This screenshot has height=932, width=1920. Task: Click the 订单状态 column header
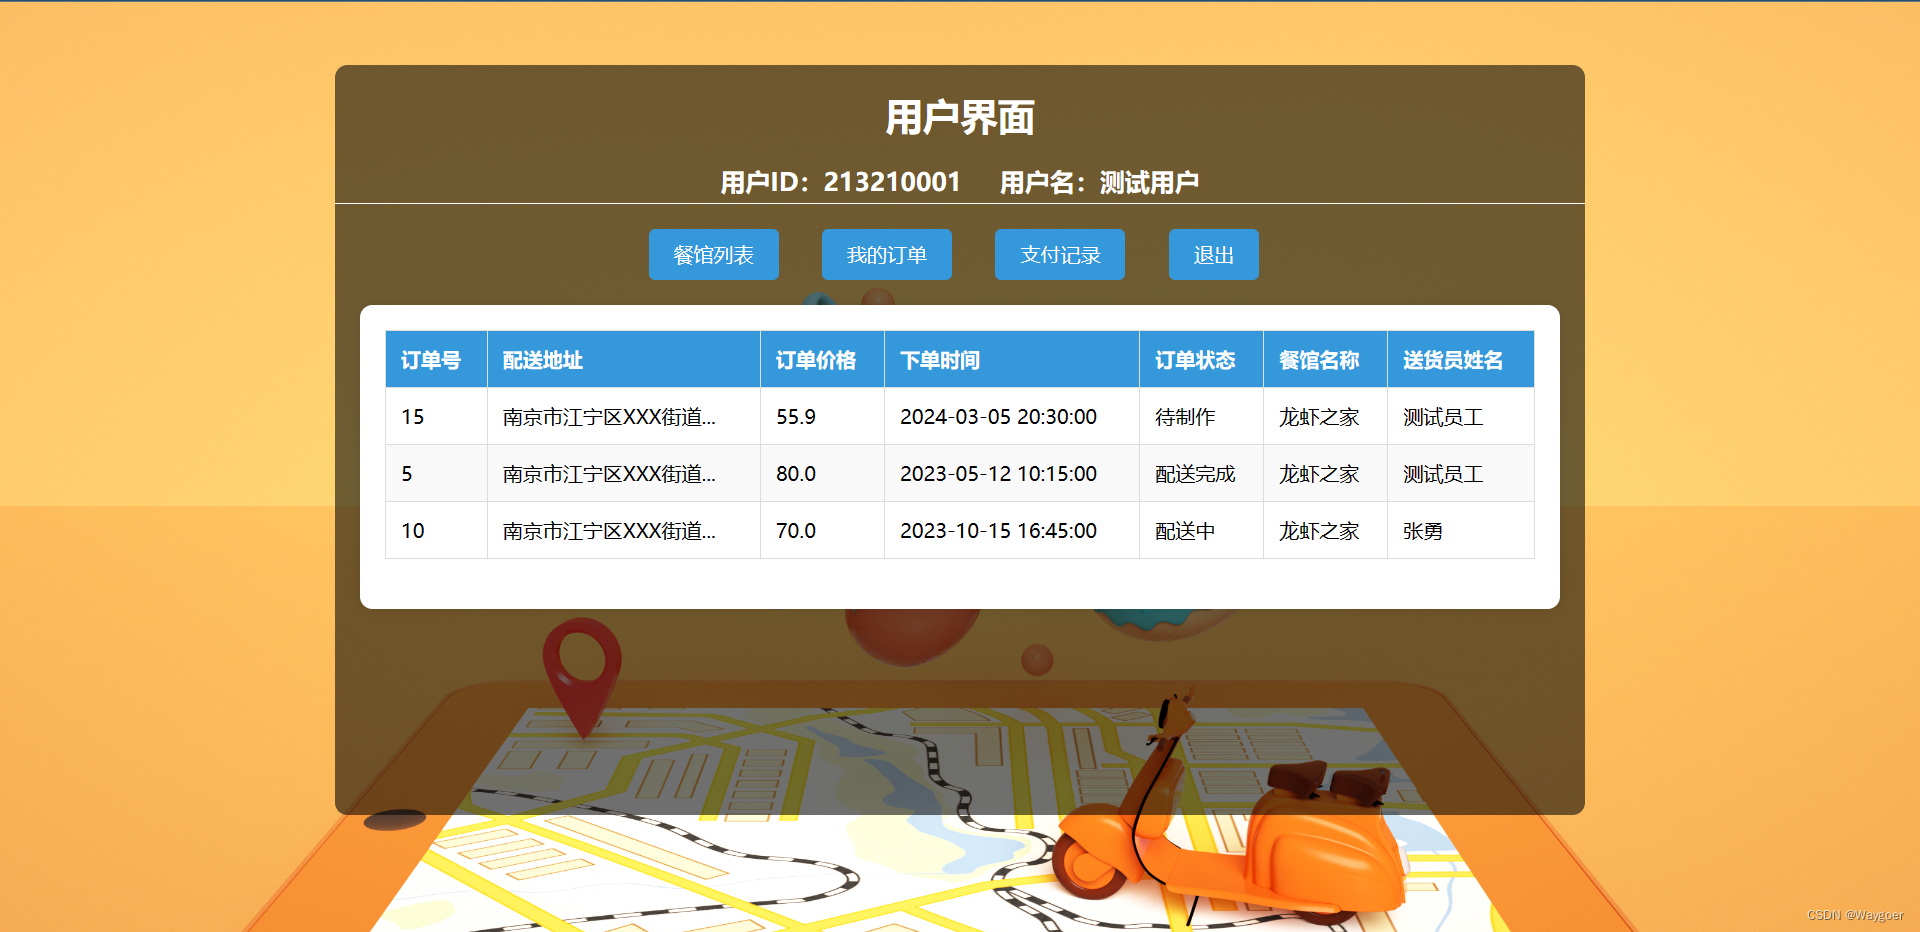pos(1202,360)
